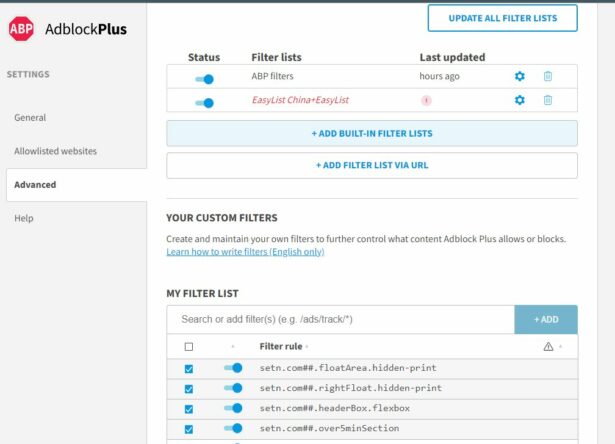Click the EasyList China+EasyList error indicator

(x=426, y=100)
